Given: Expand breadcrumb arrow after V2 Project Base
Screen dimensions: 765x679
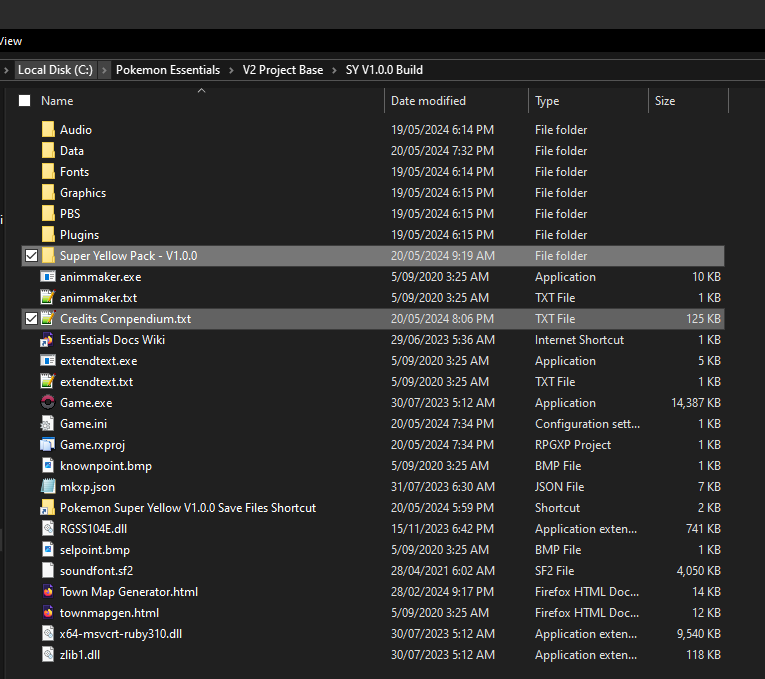Looking at the screenshot, I should click(x=334, y=70).
